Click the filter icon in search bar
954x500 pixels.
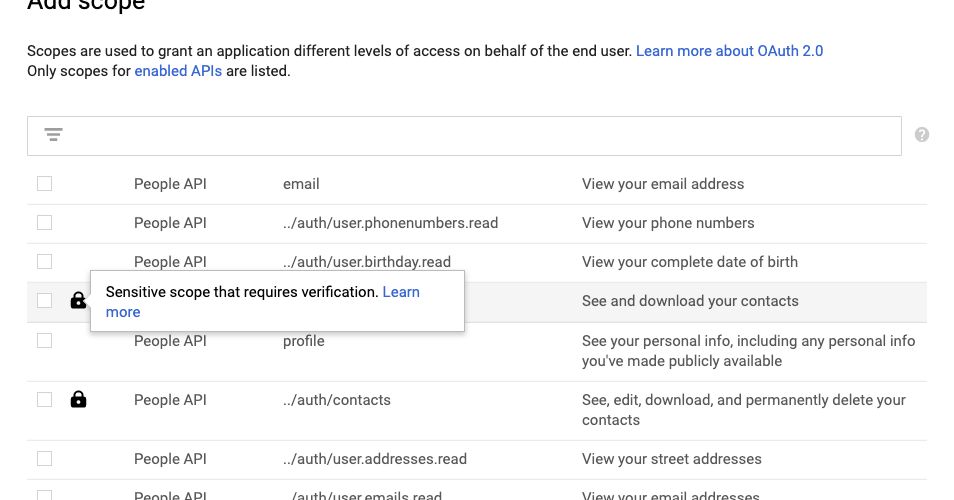[54, 135]
